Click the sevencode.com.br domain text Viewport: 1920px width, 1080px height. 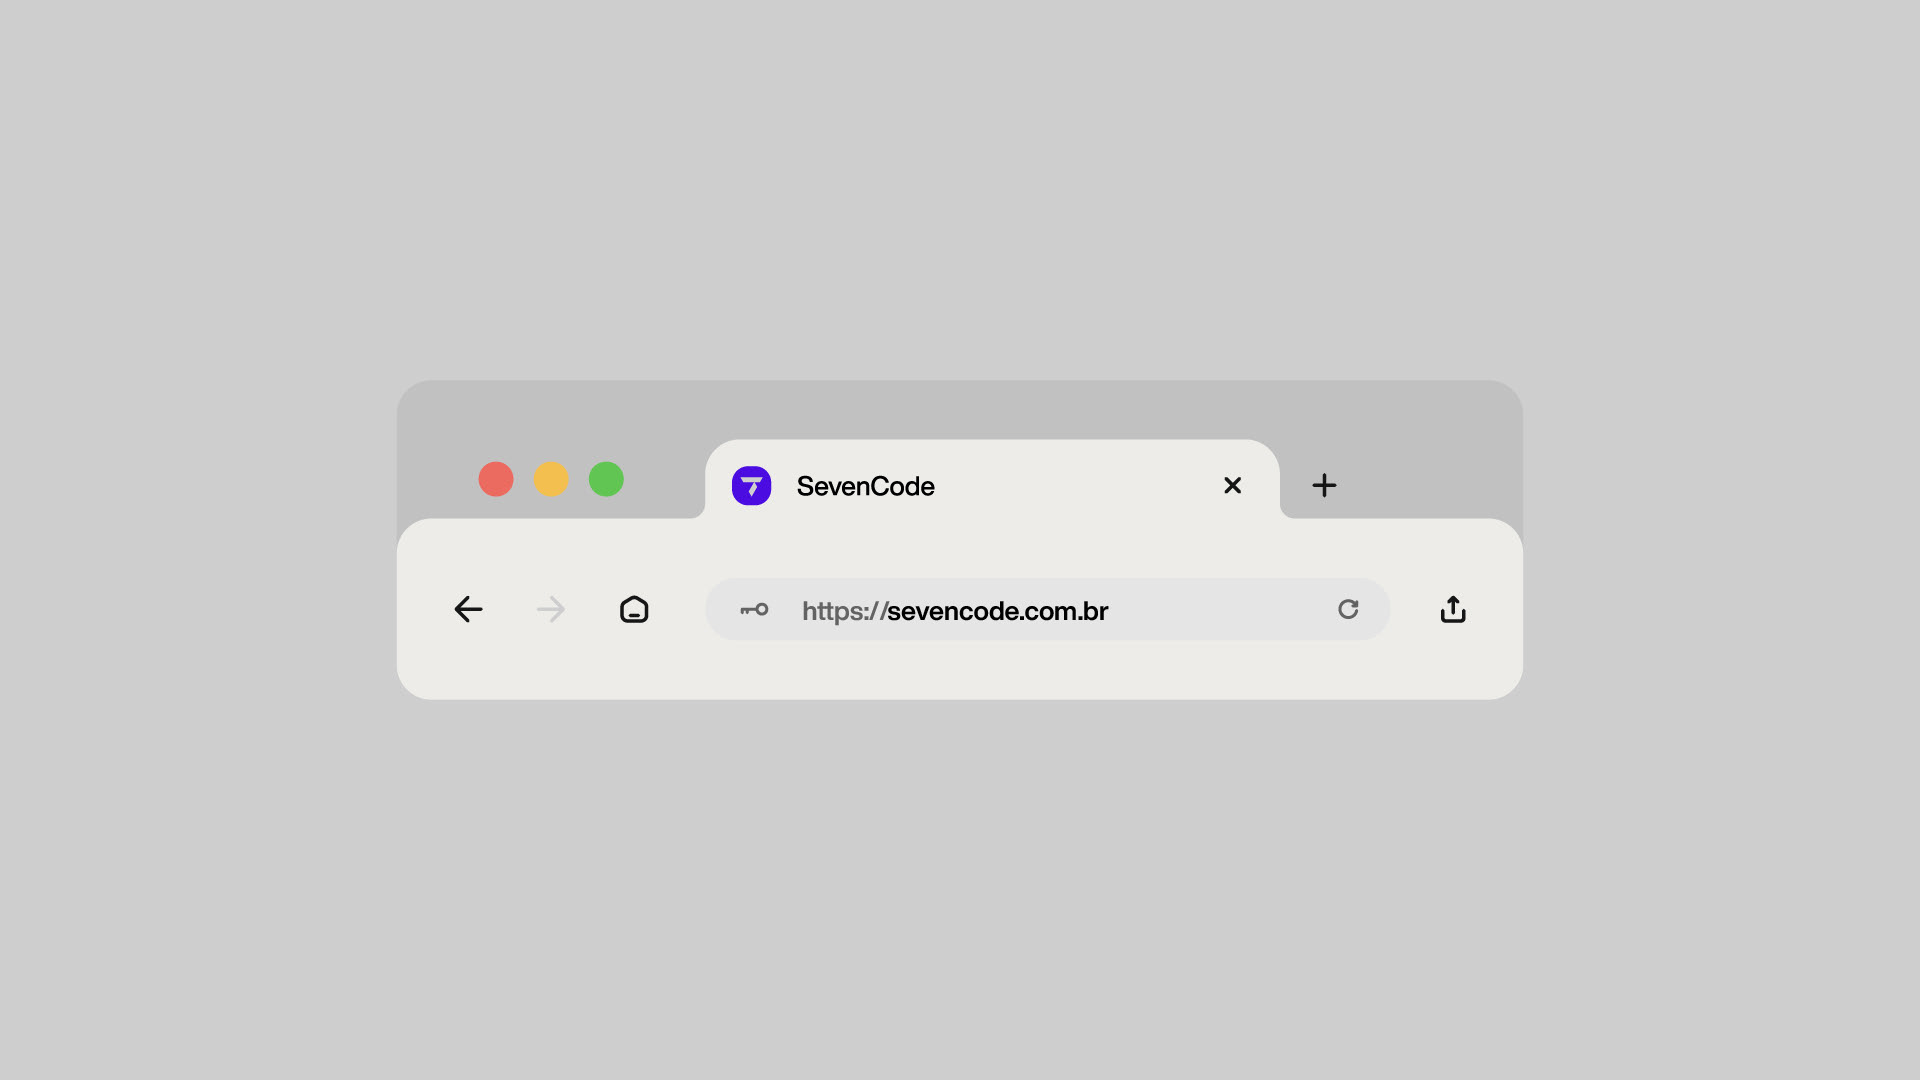point(997,610)
